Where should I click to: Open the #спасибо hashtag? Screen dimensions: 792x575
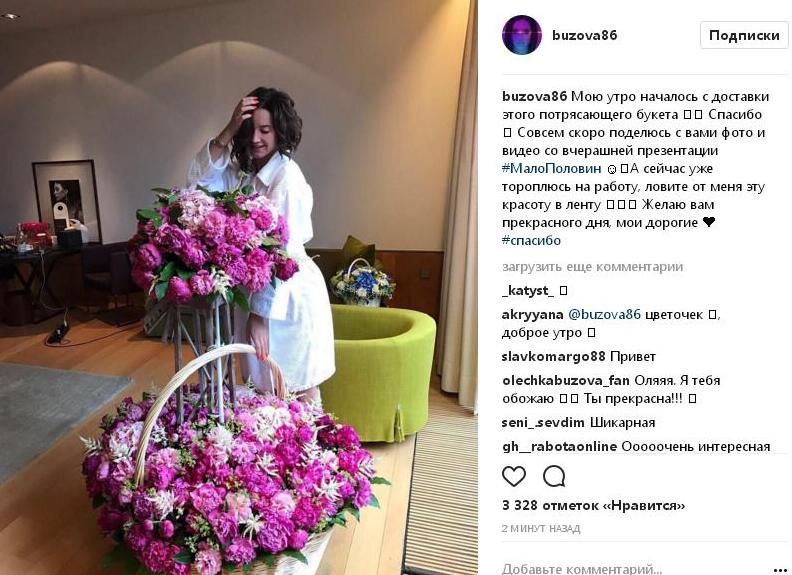pos(531,241)
